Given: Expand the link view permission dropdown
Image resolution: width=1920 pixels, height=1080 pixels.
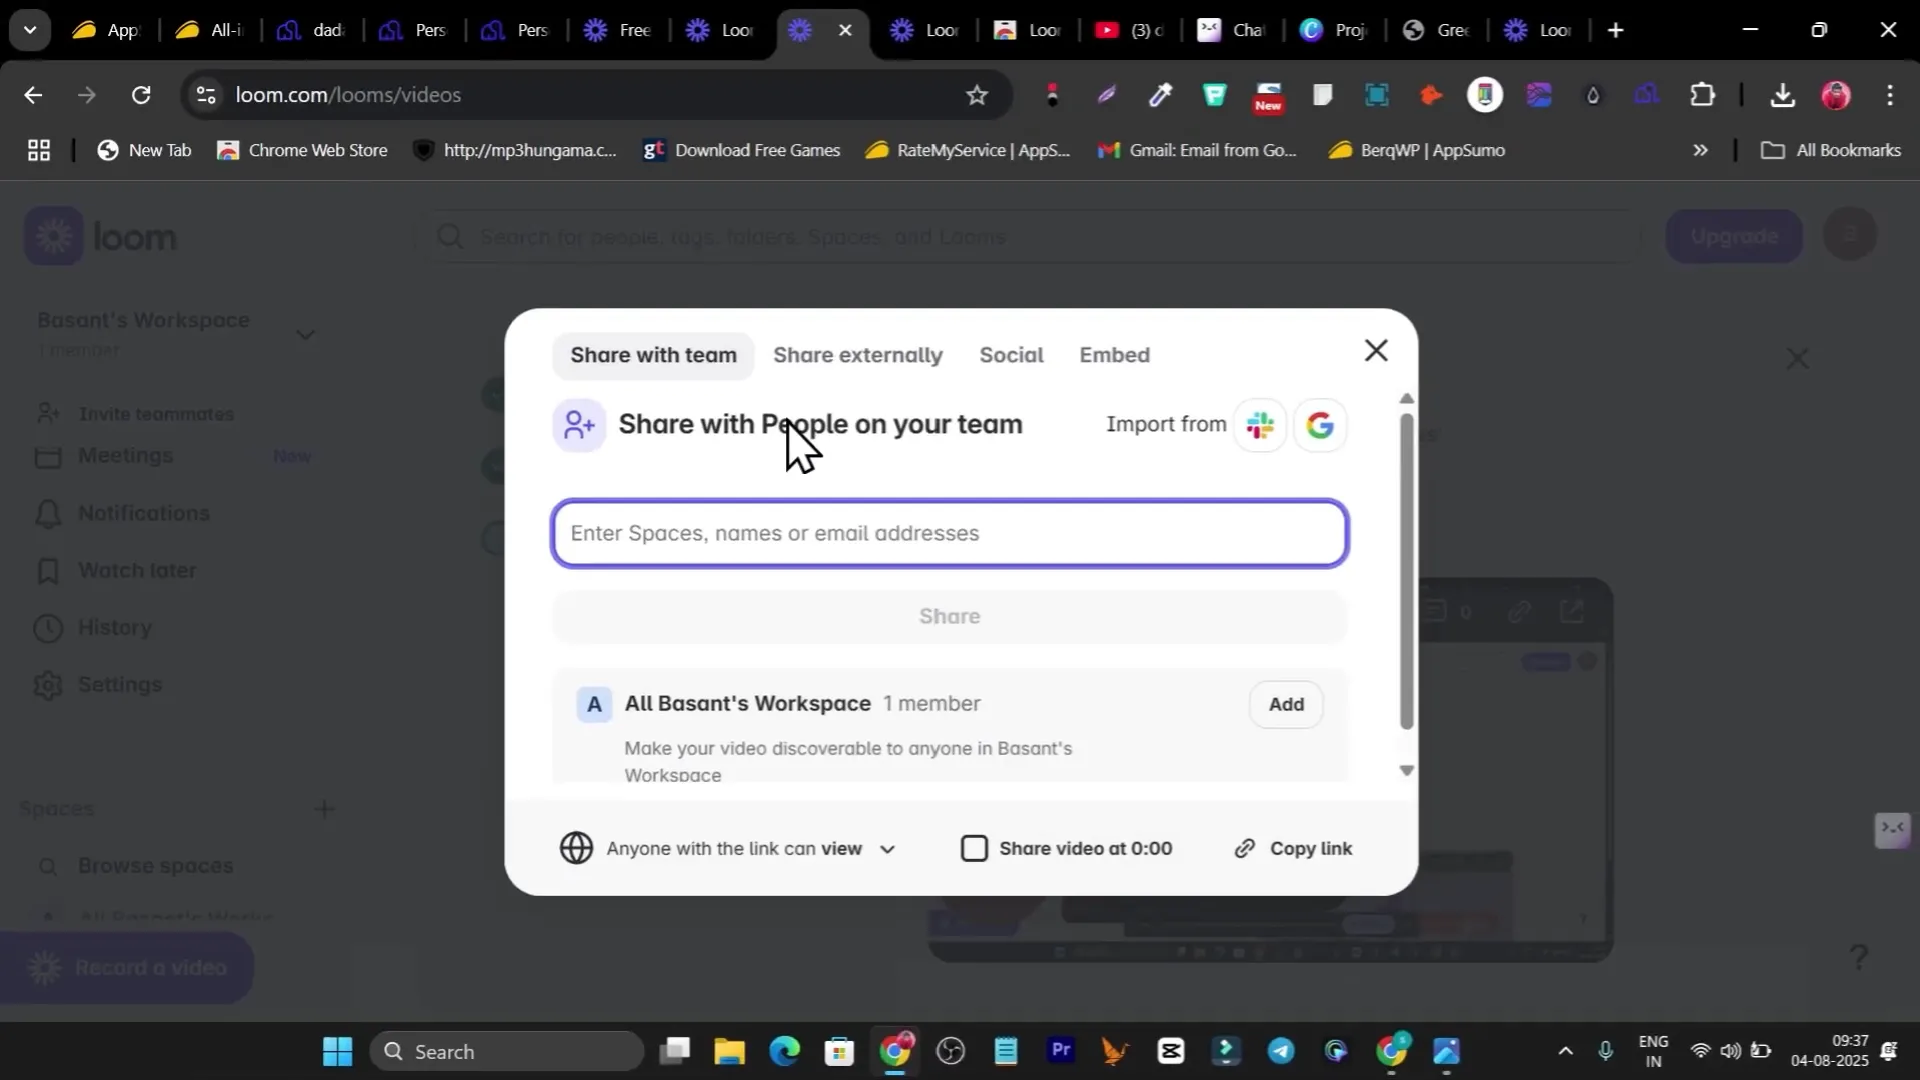Looking at the screenshot, I should (x=887, y=849).
